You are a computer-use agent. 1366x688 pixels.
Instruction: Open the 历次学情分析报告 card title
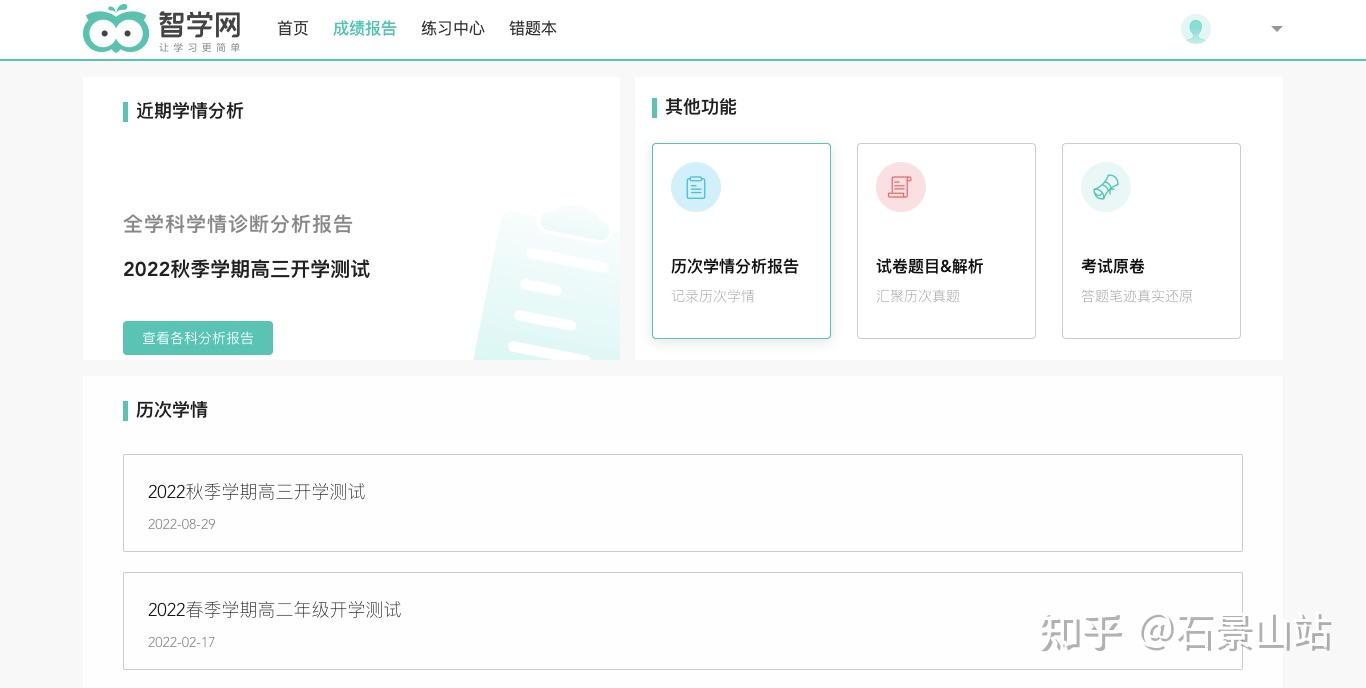pyautogui.click(x=735, y=266)
